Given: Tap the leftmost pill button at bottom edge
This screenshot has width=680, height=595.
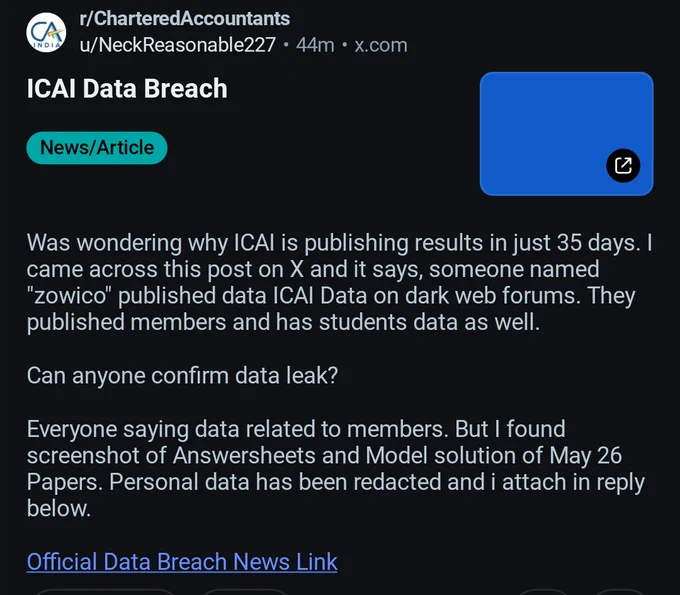Looking at the screenshot, I should click(x=104, y=592).
